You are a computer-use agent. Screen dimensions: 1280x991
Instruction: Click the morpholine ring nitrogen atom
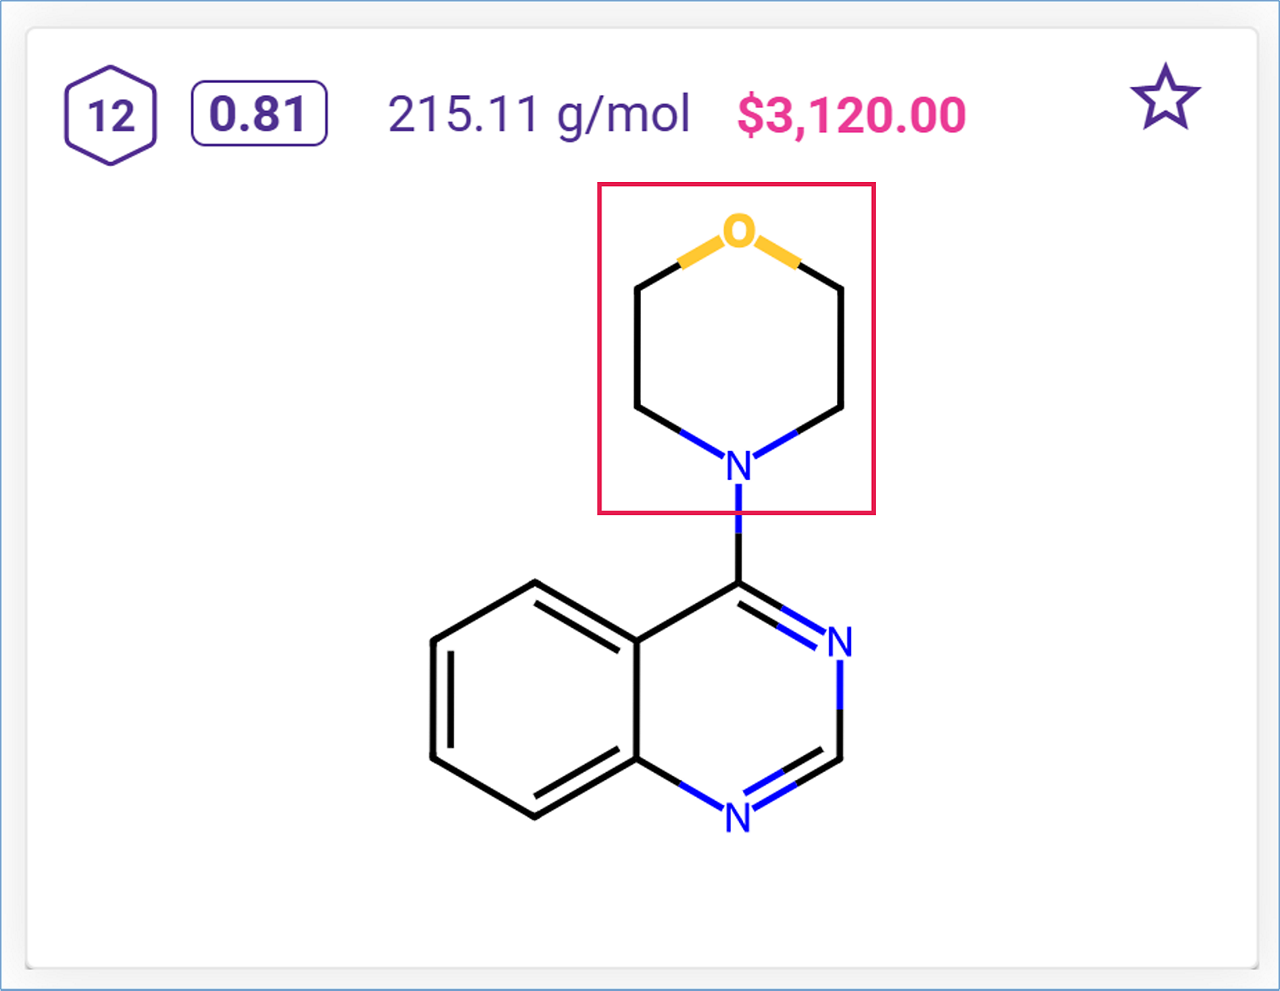[738, 466]
